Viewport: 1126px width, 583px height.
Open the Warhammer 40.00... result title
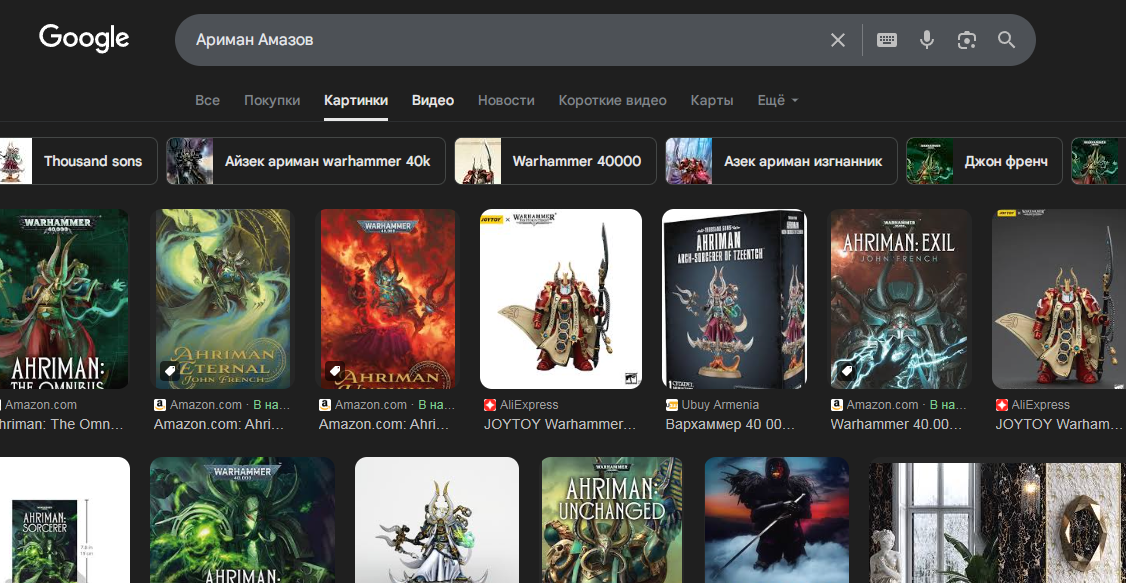point(896,424)
